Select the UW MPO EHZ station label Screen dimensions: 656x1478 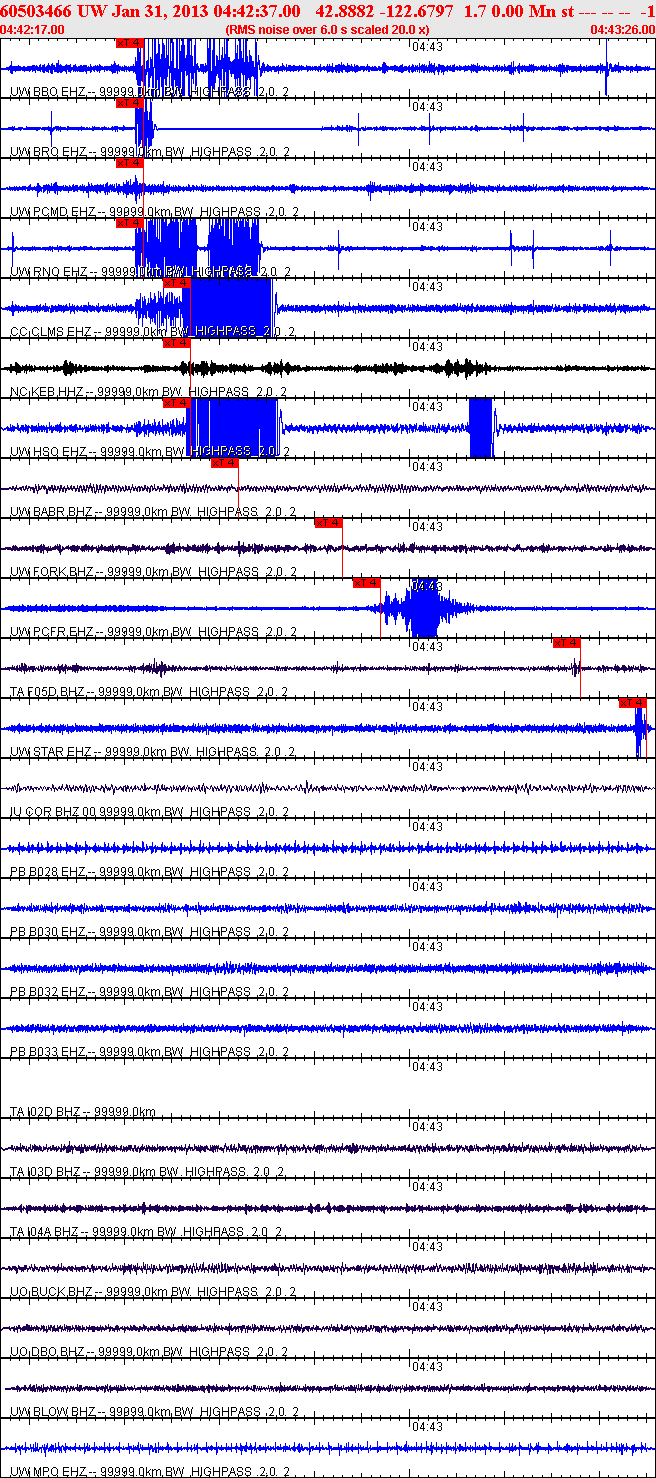[150, 1472]
